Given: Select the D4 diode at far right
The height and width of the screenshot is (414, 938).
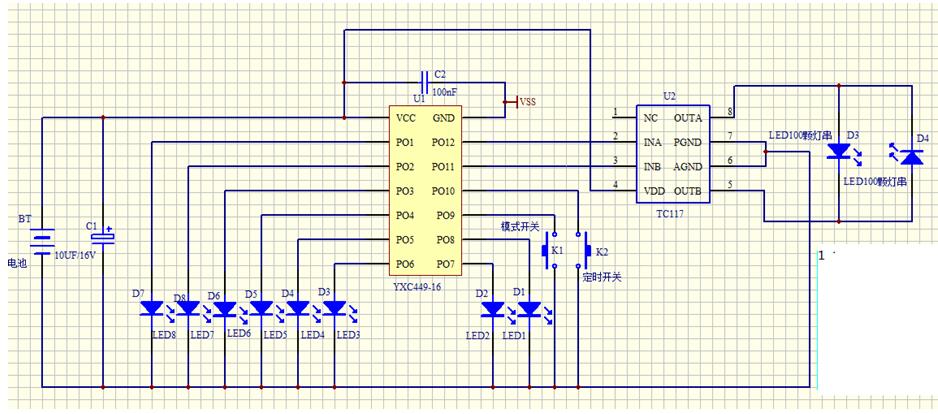Looking at the screenshot, I should point(910,156).
